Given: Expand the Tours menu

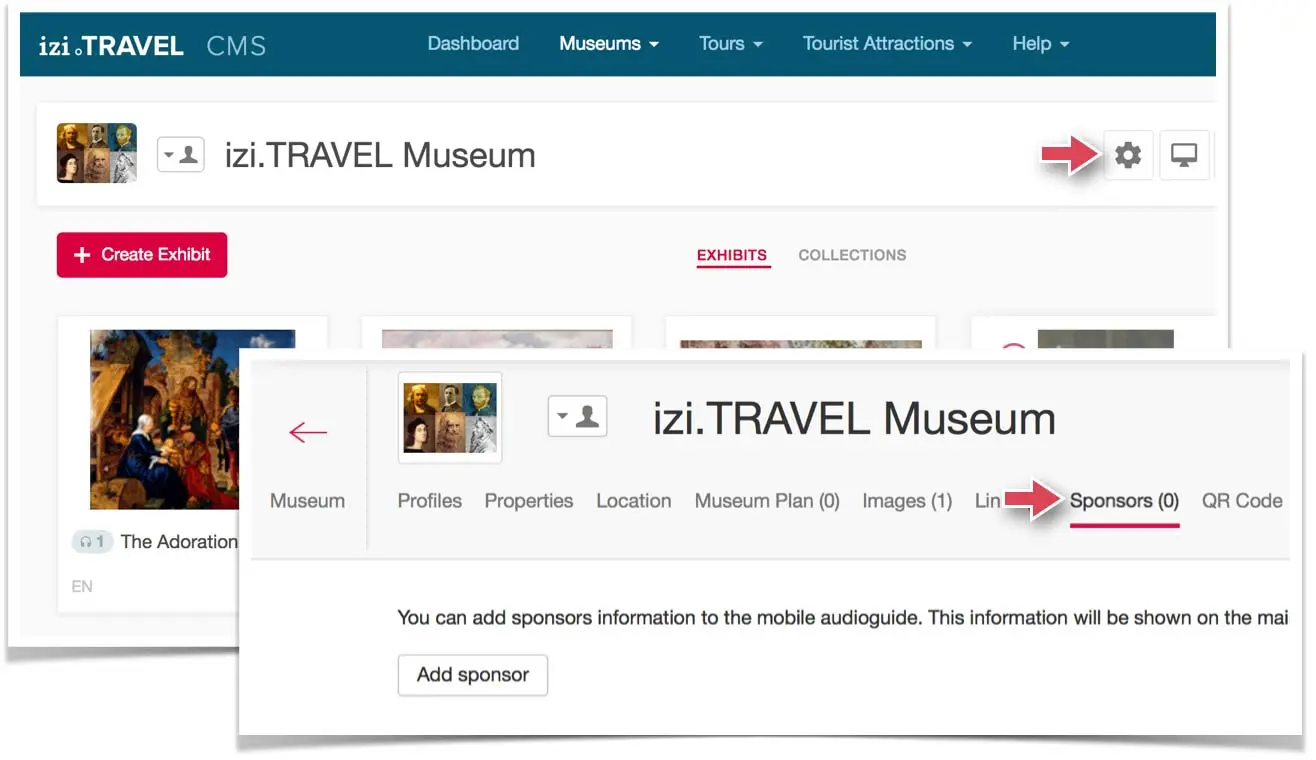Looking at the screenshot, I should (730, 44).
